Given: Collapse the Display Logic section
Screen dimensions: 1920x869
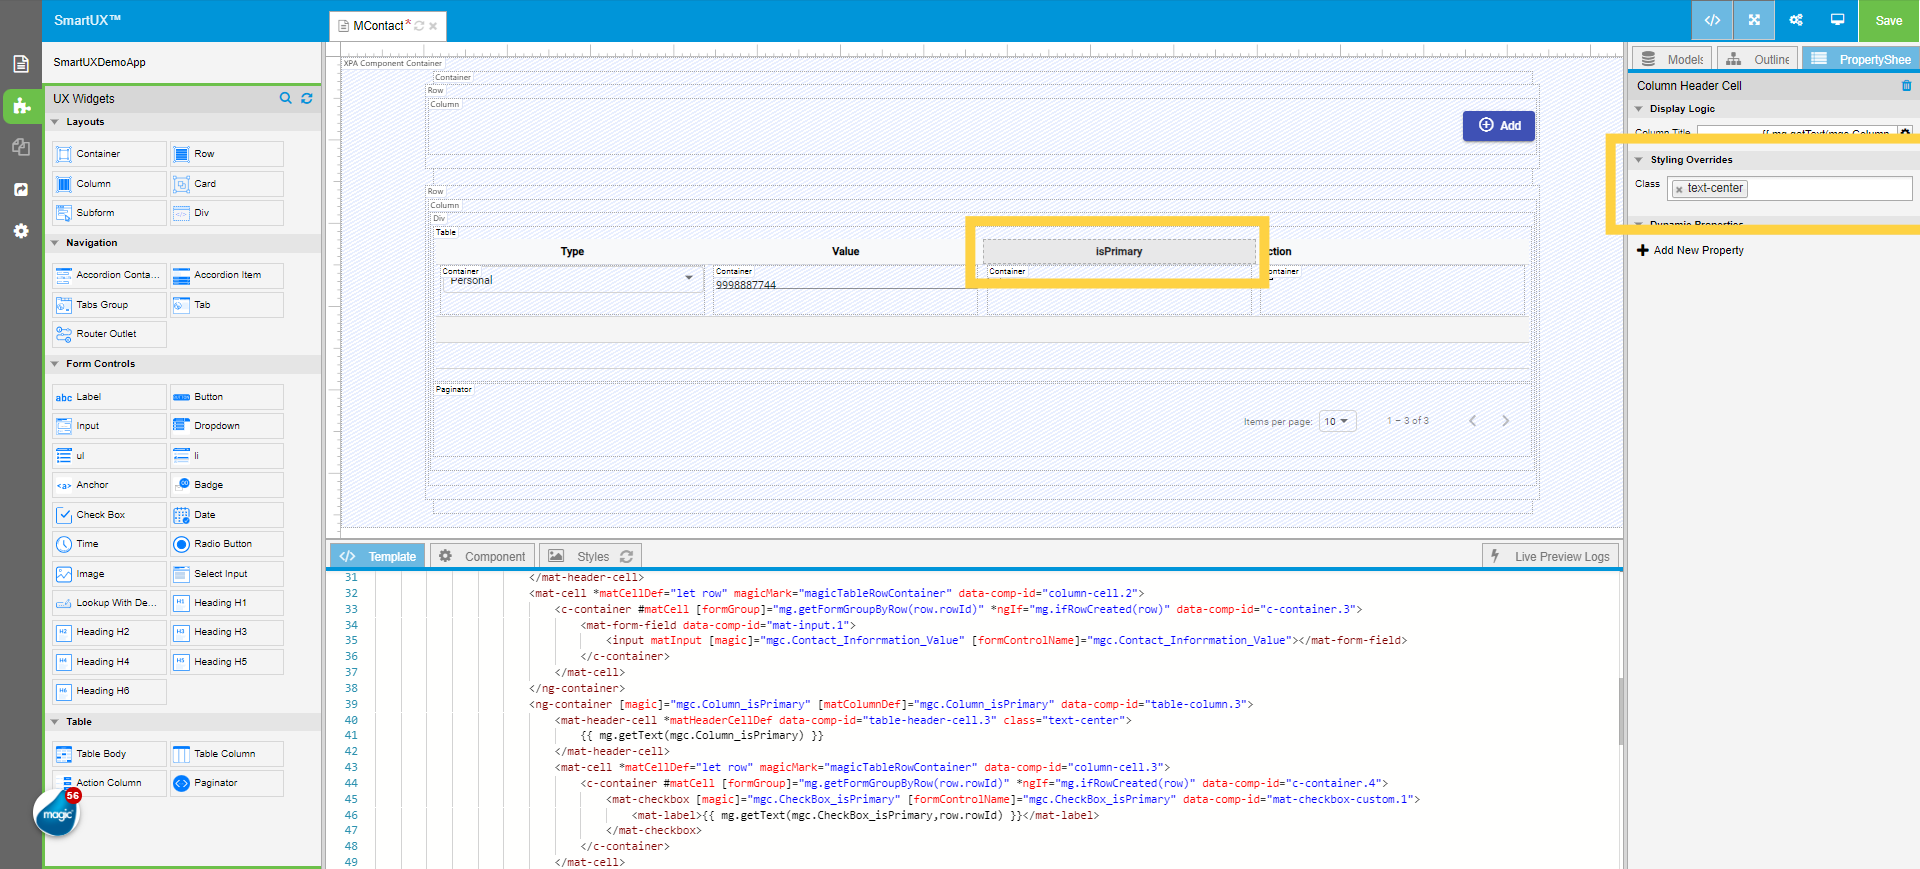Looking at the screenshot, I should coord(1639,109).
